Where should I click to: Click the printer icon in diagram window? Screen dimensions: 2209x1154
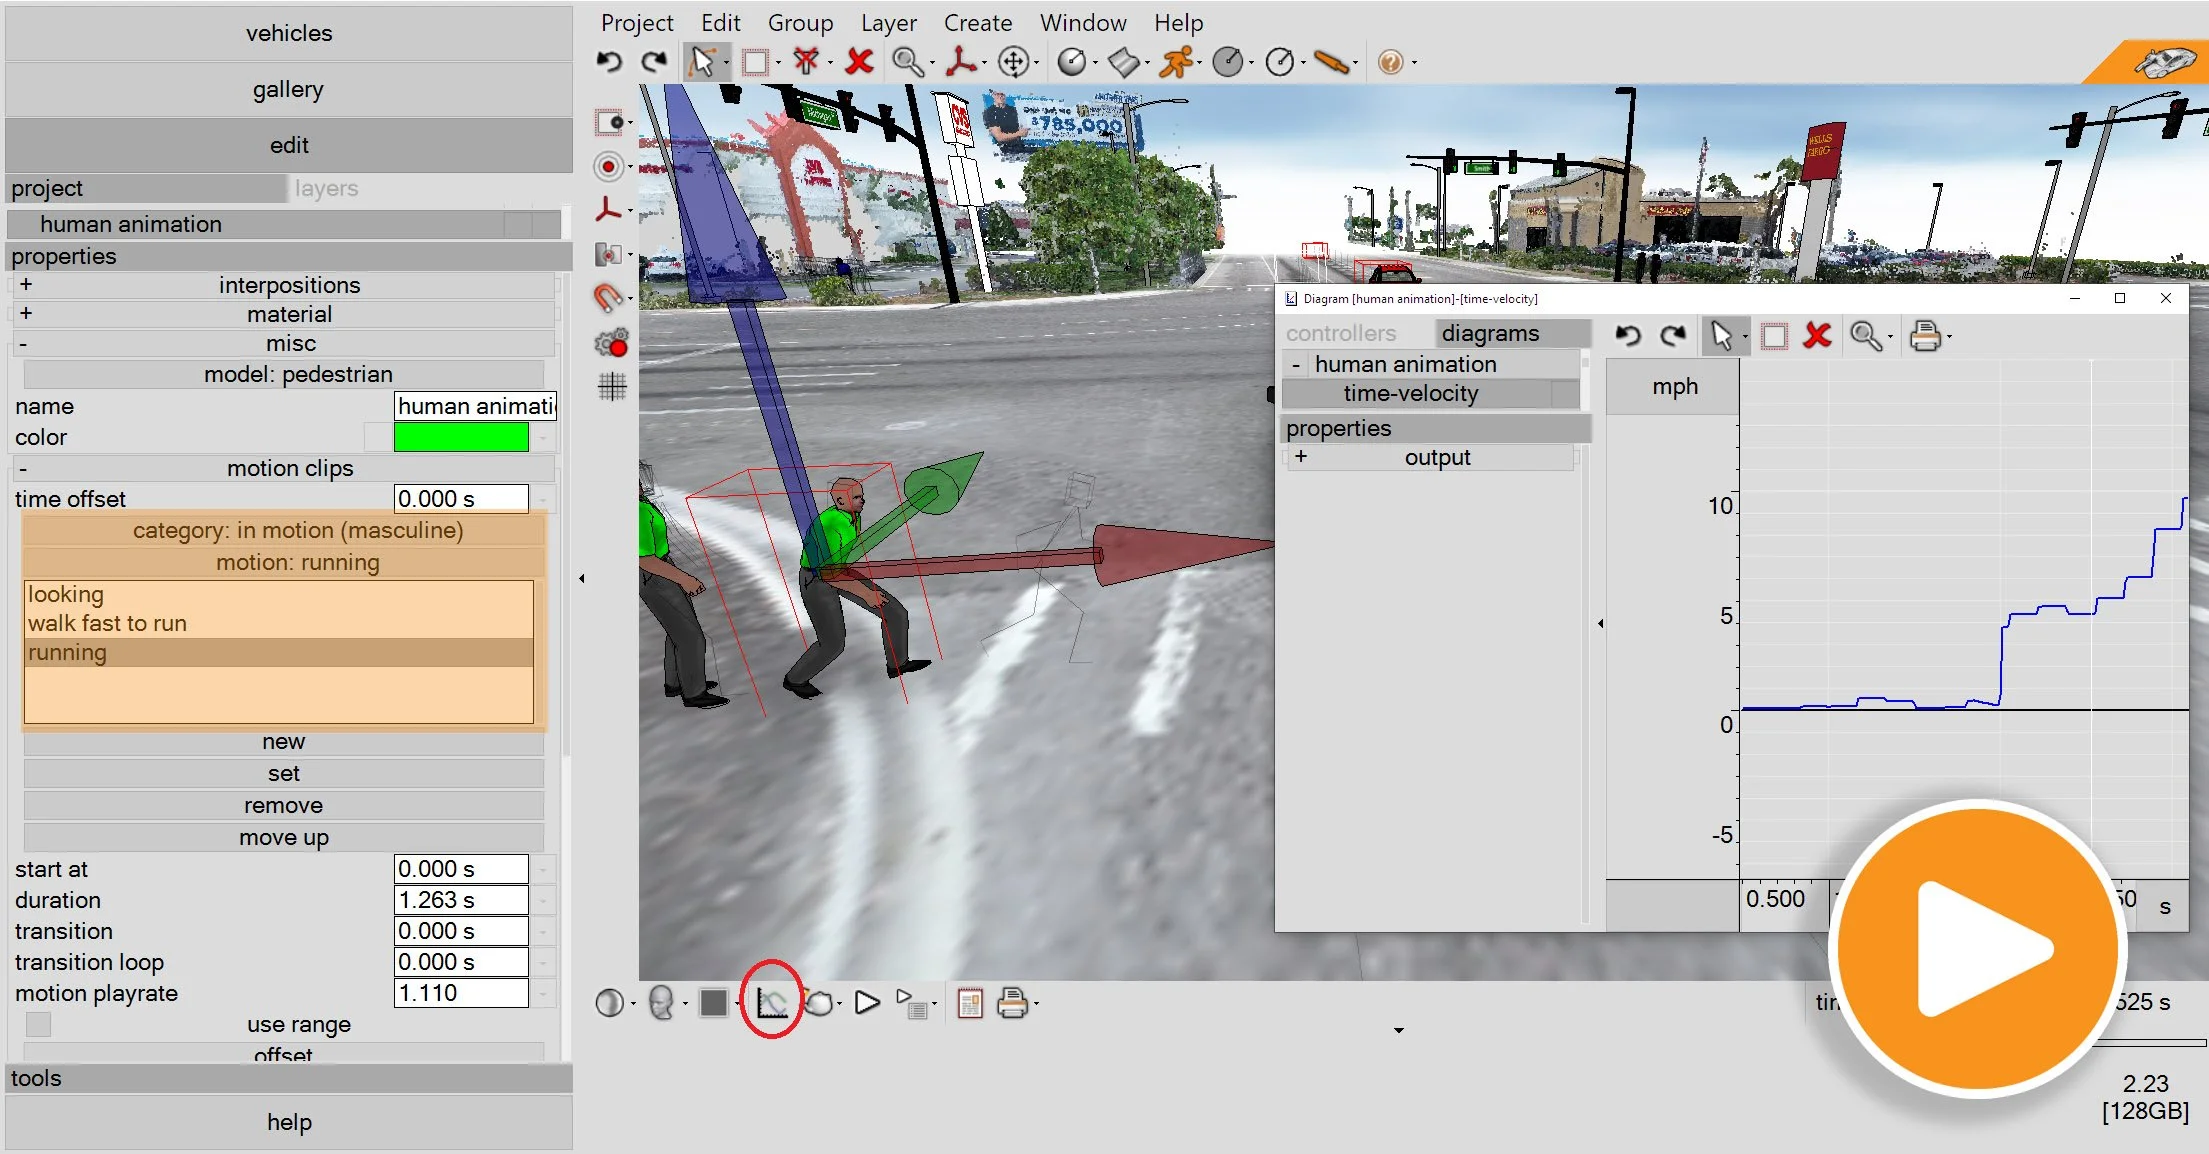[x=1924, y=336]
